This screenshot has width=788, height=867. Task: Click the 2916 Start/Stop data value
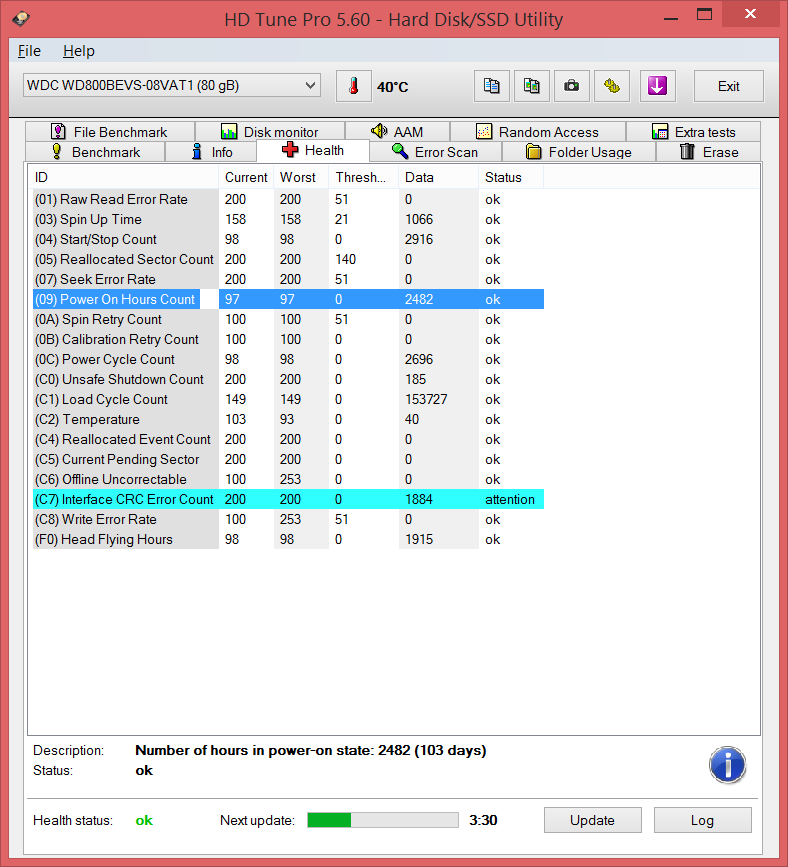tap(419, 239)
